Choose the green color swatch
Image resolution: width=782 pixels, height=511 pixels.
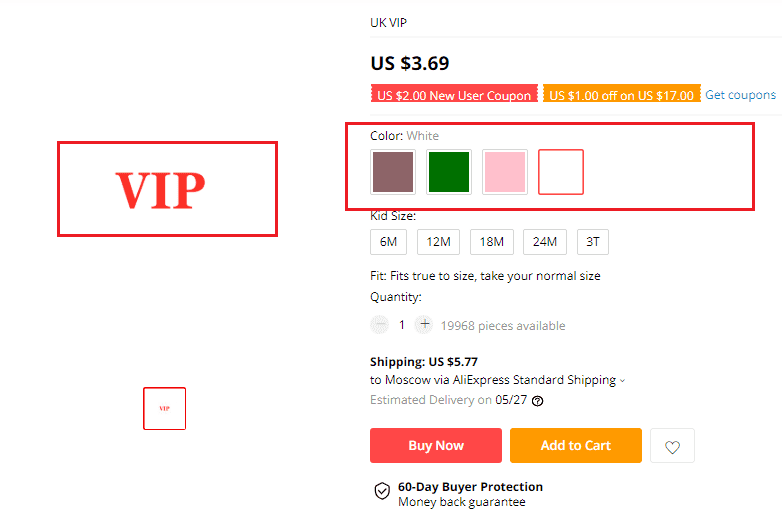(448, 172)
